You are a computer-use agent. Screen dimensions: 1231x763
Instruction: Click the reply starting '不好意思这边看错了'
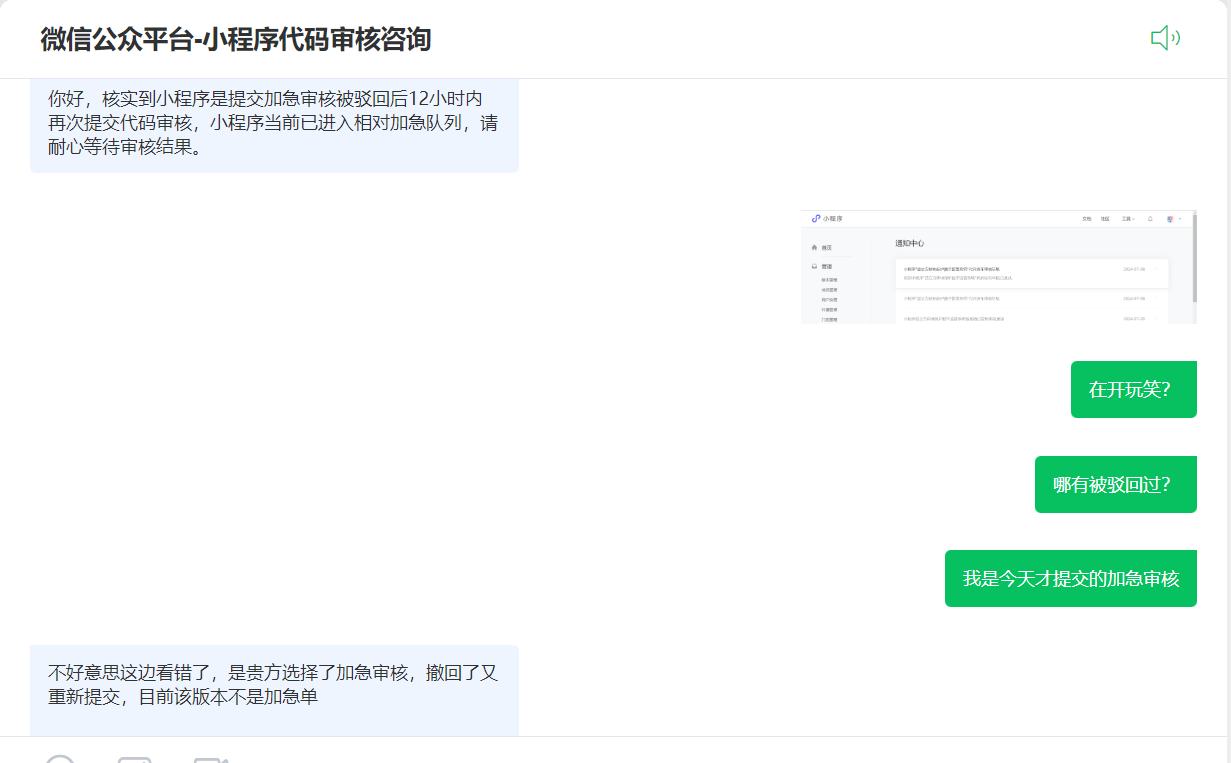[274, 690]
